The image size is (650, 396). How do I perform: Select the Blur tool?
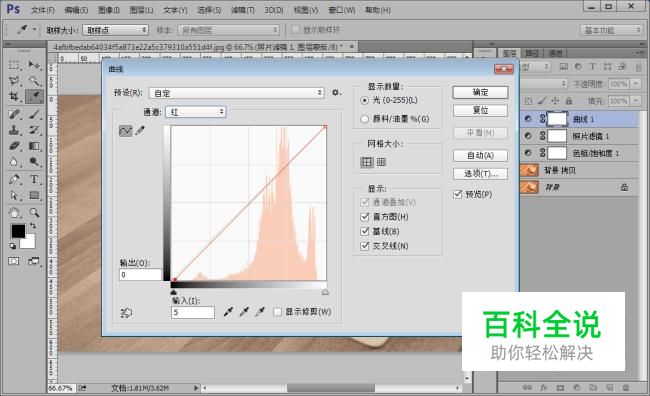pyautogui.click(x=14, y=162)
